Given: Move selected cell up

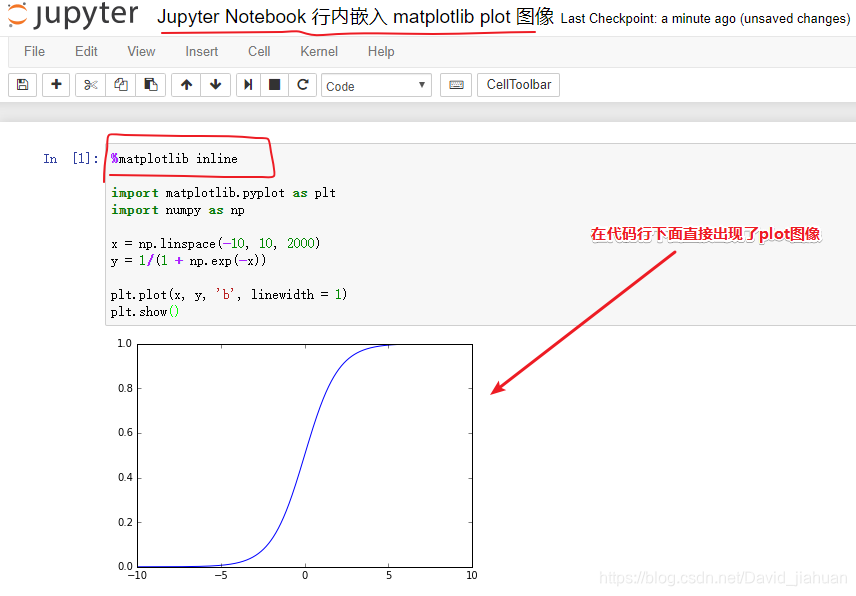Looking at the screenshot, I should (185, 85).
